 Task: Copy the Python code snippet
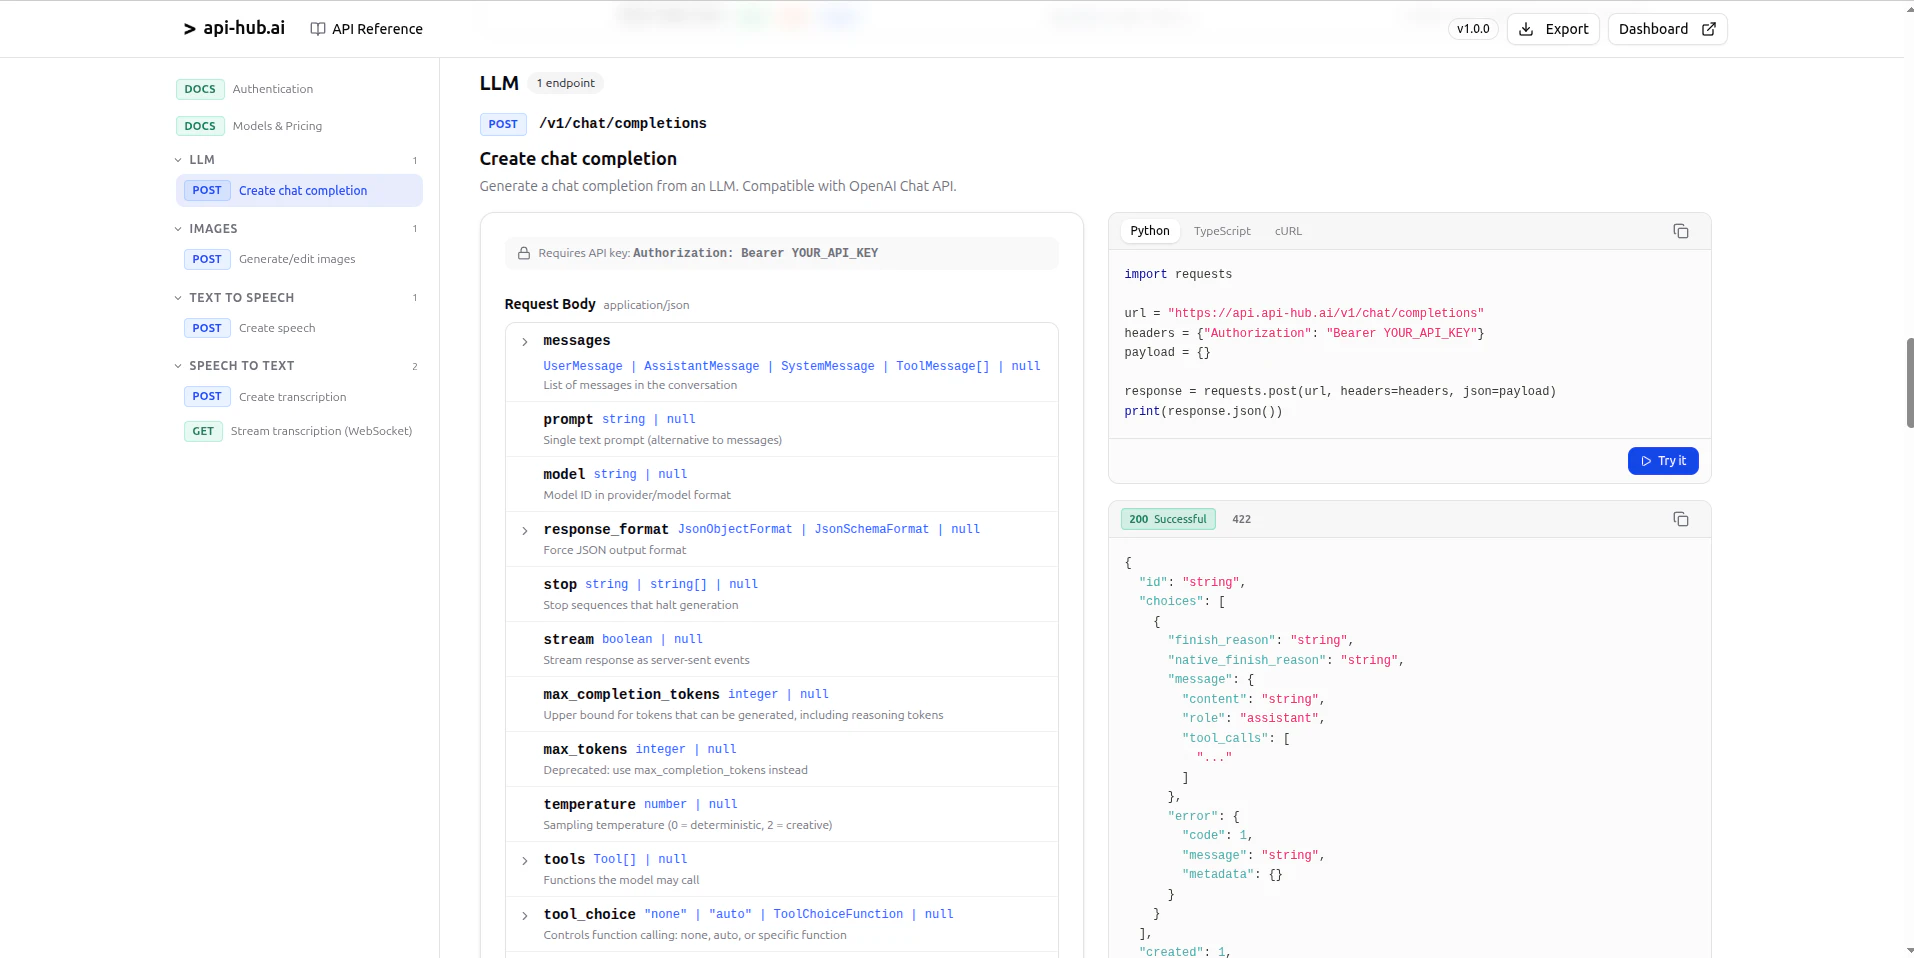(x=1680, y=231)
